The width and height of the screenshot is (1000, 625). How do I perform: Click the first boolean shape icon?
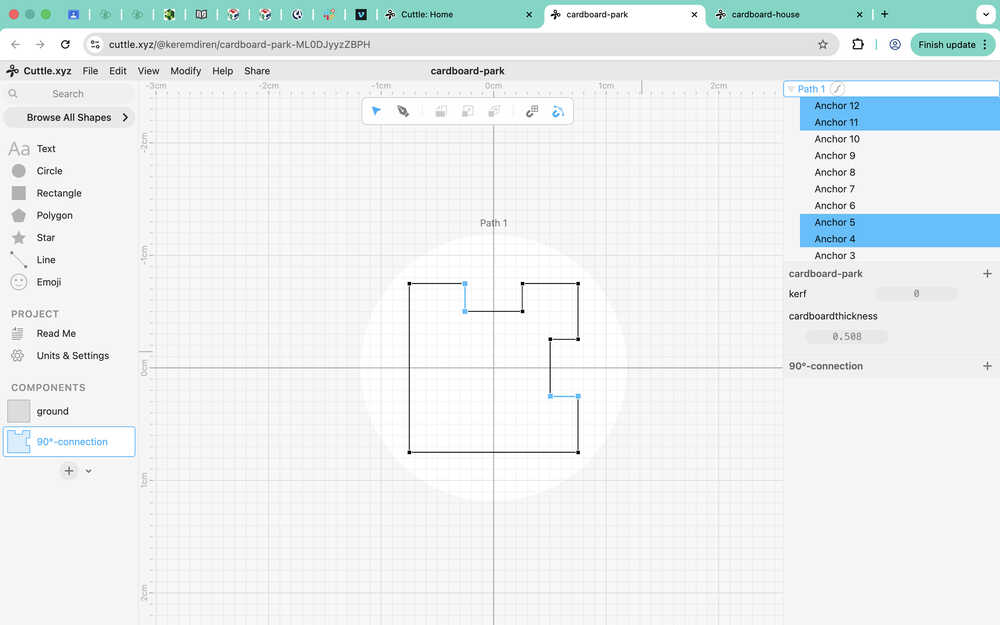pyautogui.click(x=441, y=112)
